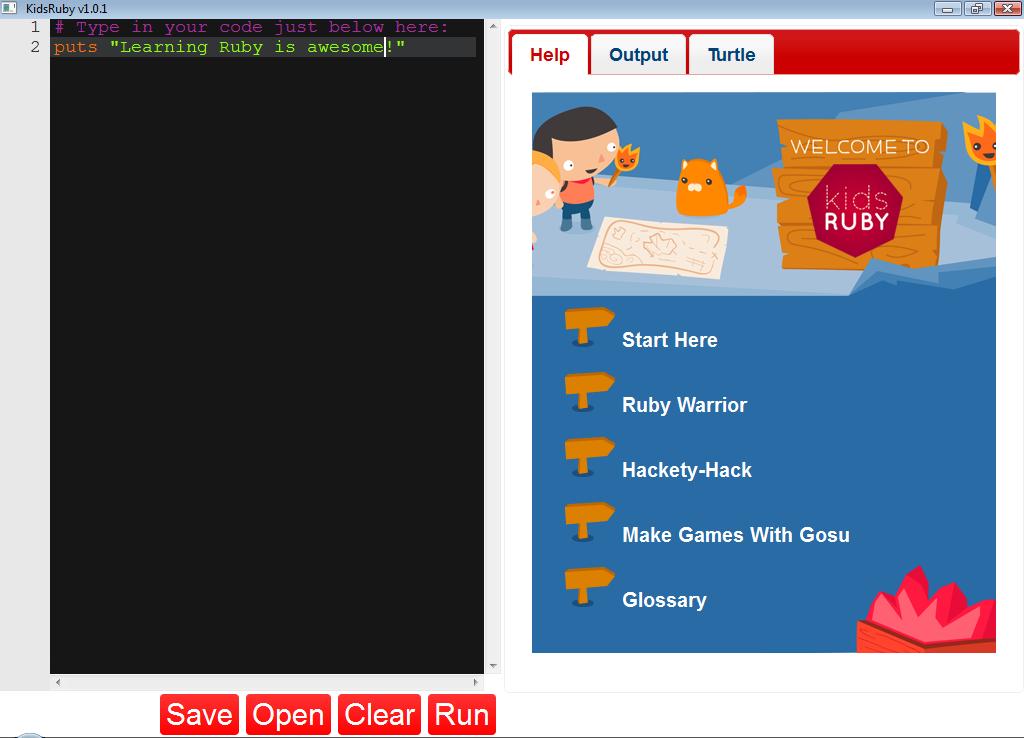
Task: Open the Start Here lesson link
Action: pos(669,340)
